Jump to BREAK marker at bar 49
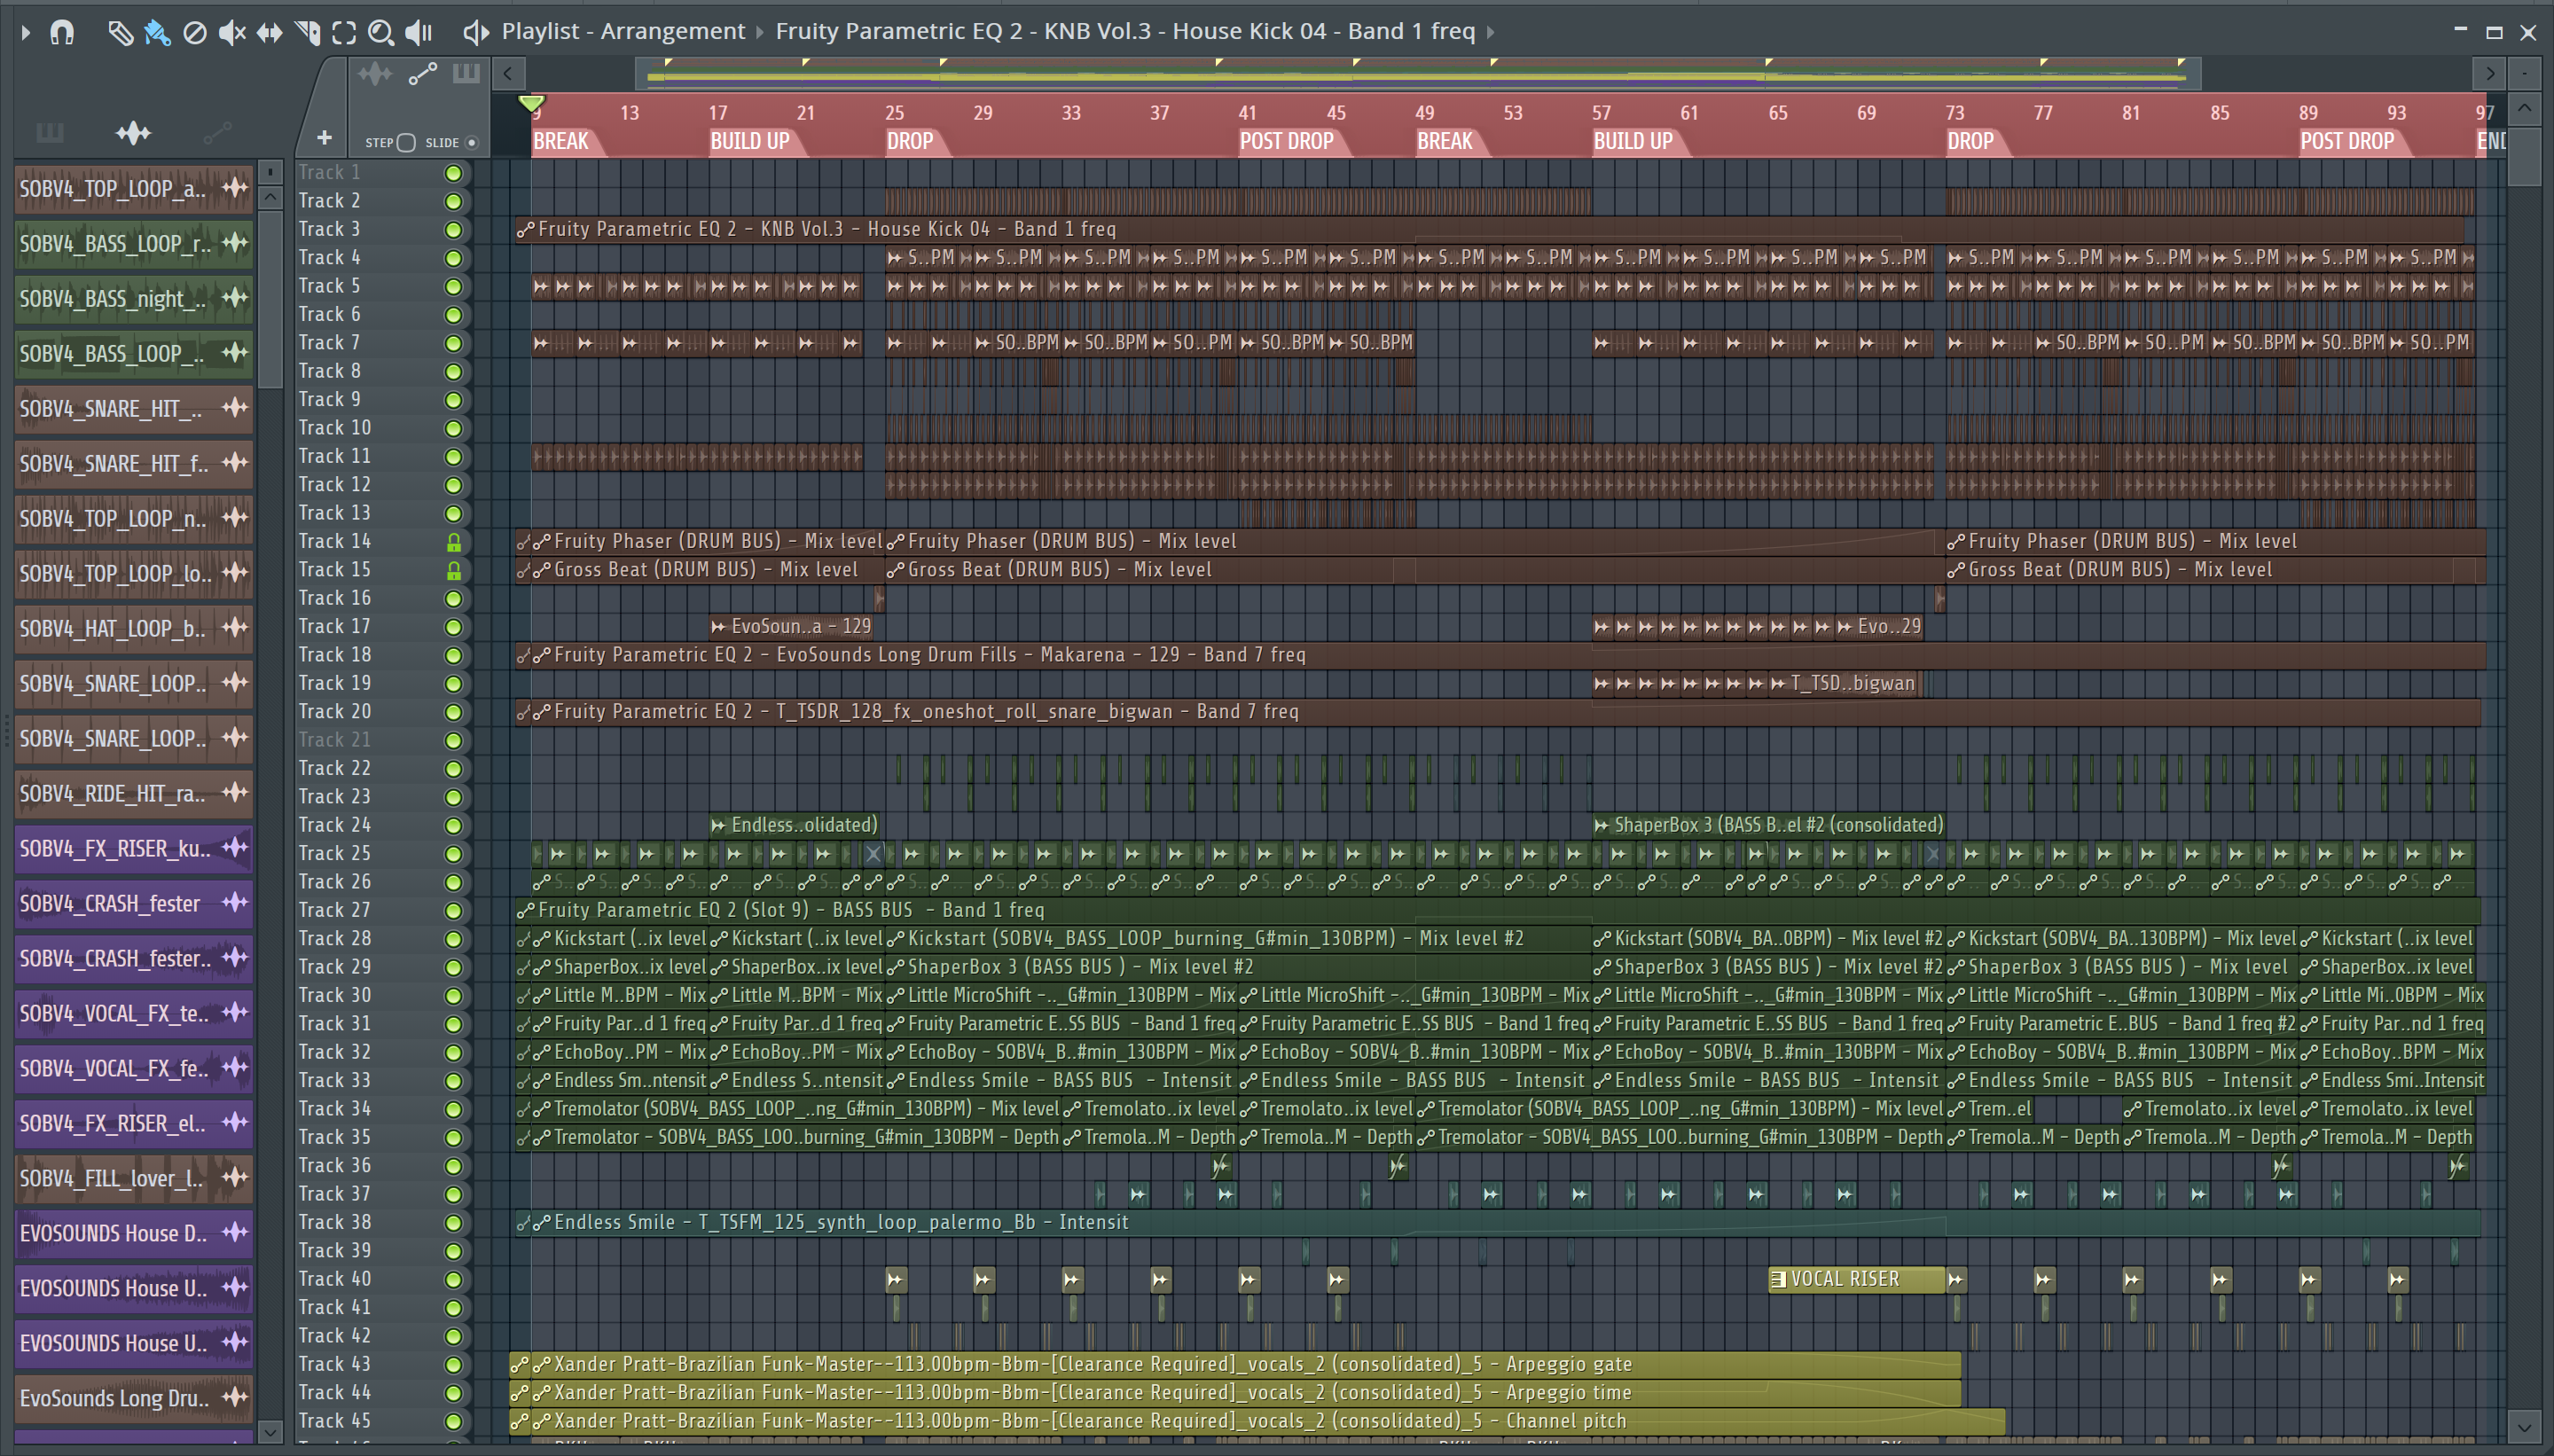The image size is (2554, 1456). [x=1445, y=141]
